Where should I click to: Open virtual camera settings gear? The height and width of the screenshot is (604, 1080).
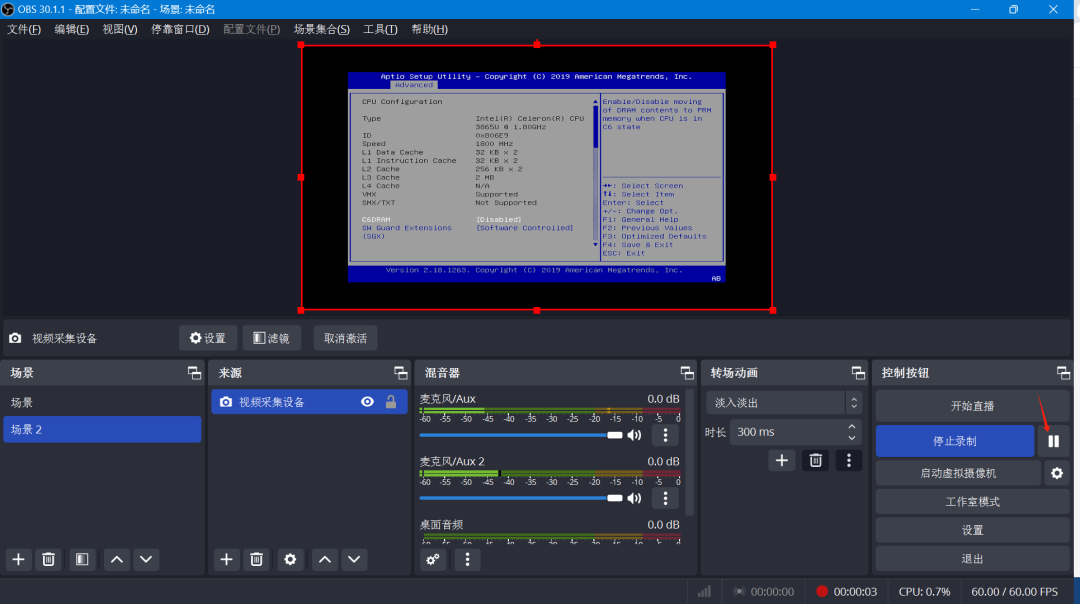pyautogui.click(x=1057, y=473)
